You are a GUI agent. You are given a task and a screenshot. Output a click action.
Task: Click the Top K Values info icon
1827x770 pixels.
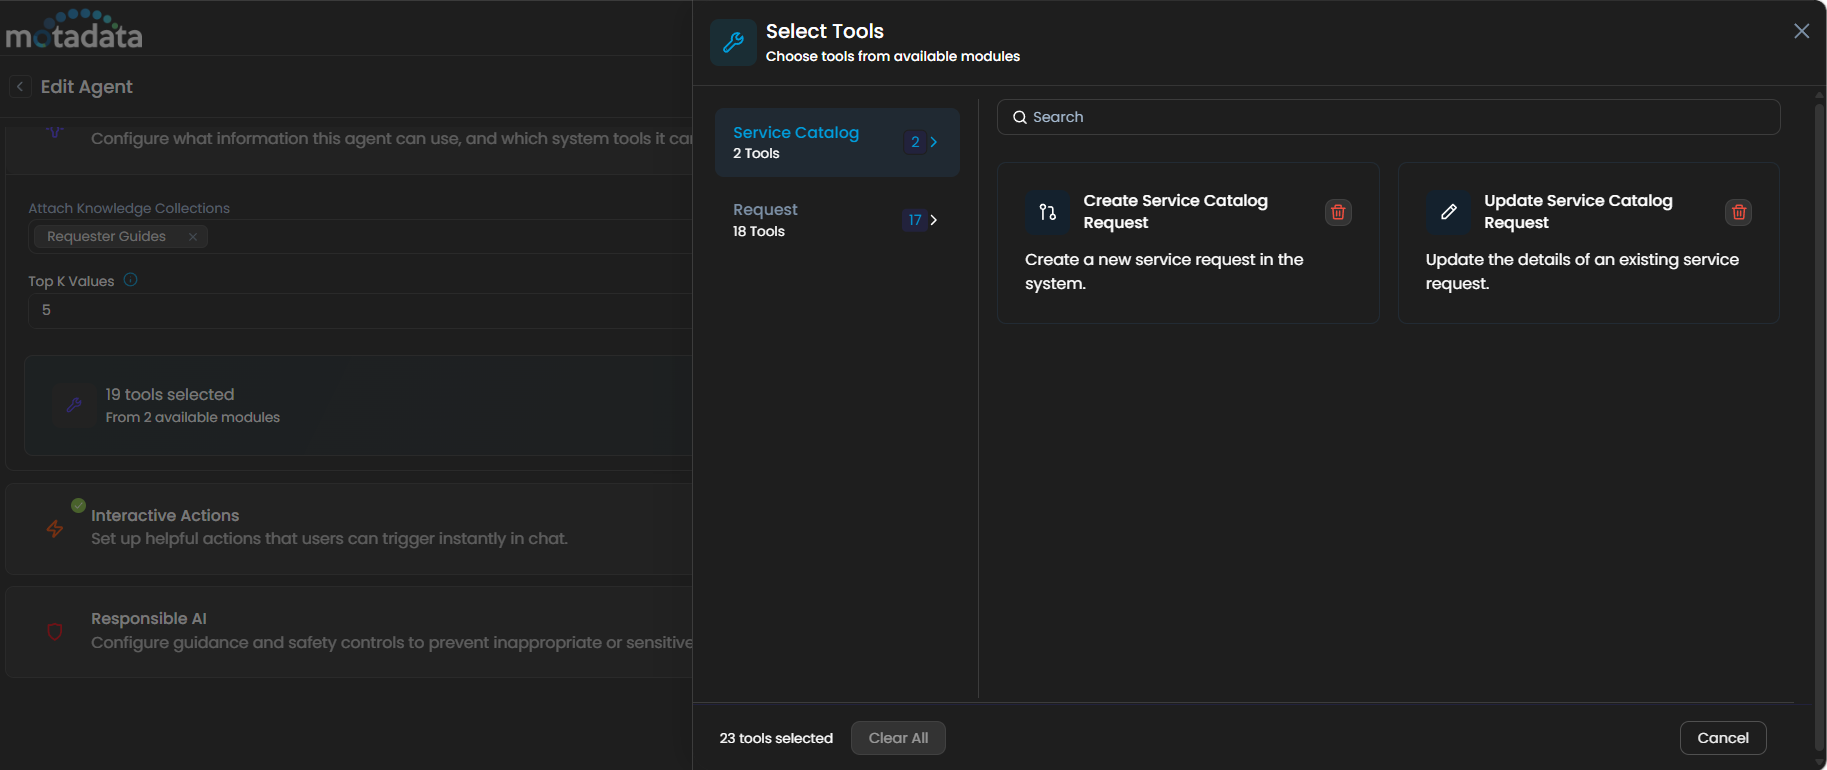(130, 280)
